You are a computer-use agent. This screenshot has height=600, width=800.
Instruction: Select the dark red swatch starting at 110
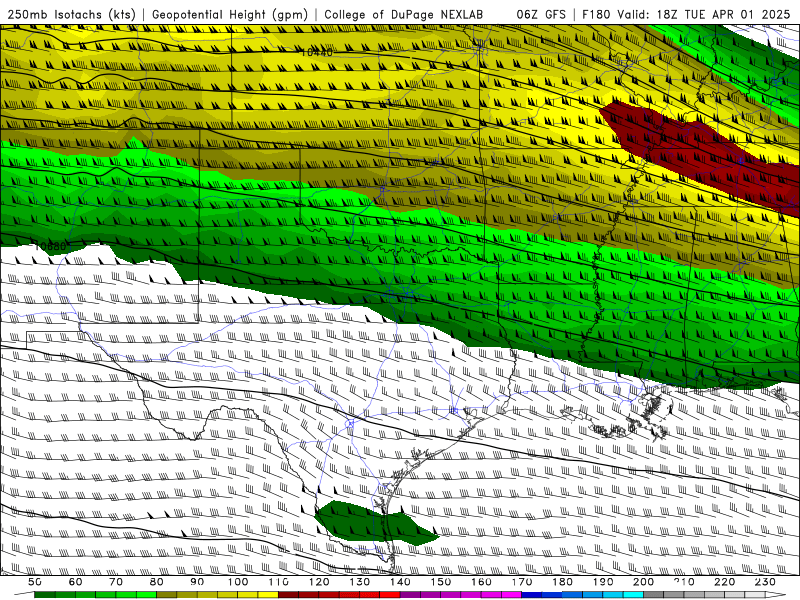tap(288, 595)
